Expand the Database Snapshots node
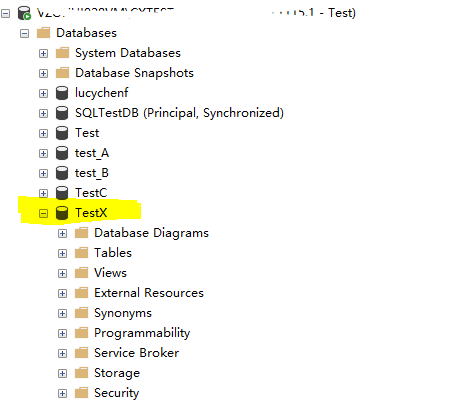The width and height of the screenshot is (457, 401). click(x=43, y=73)
